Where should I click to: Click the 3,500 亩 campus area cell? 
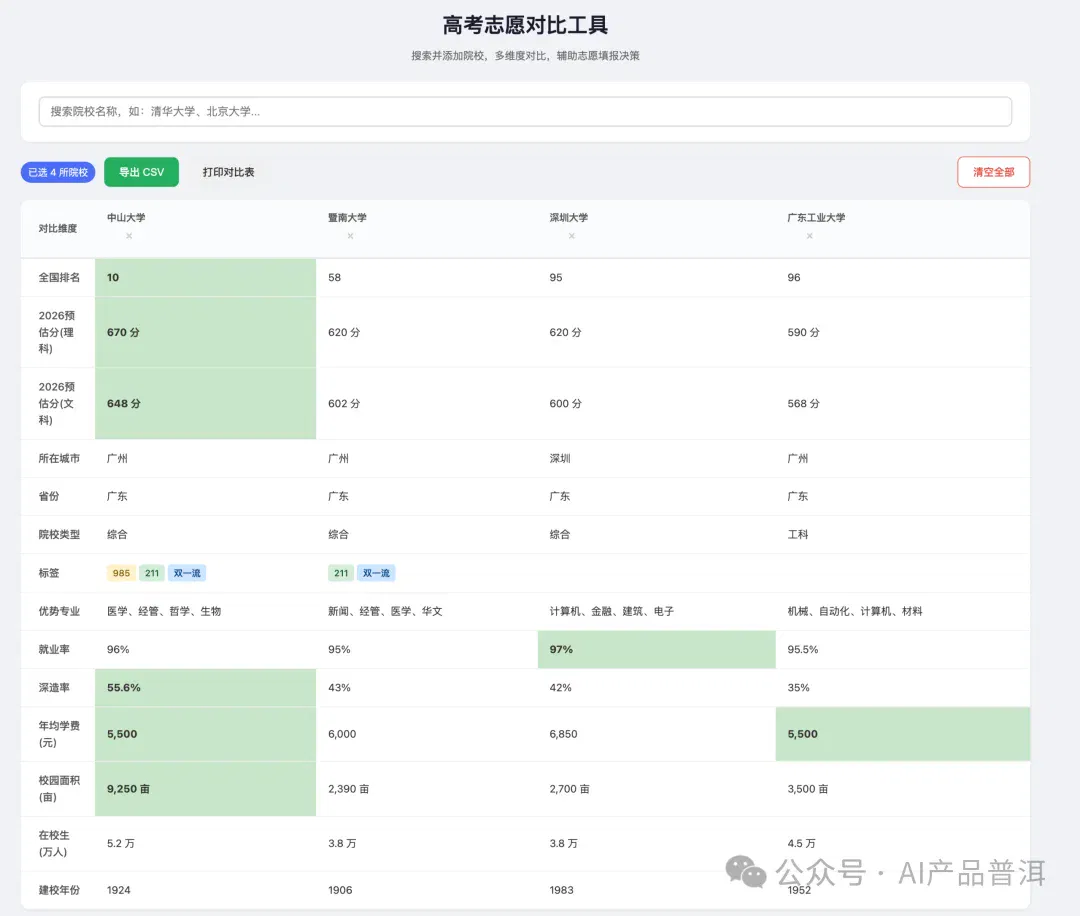902,789
